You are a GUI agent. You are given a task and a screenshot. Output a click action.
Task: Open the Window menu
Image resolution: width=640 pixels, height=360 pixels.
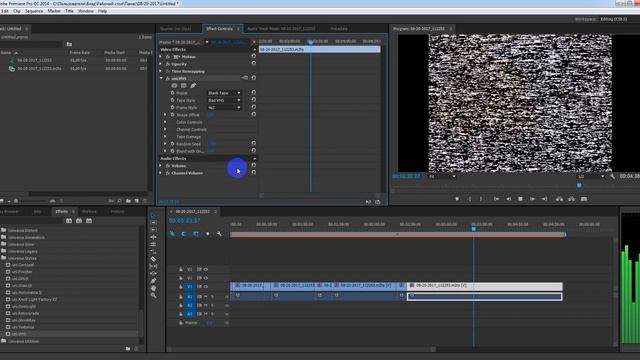click(86, 11)
